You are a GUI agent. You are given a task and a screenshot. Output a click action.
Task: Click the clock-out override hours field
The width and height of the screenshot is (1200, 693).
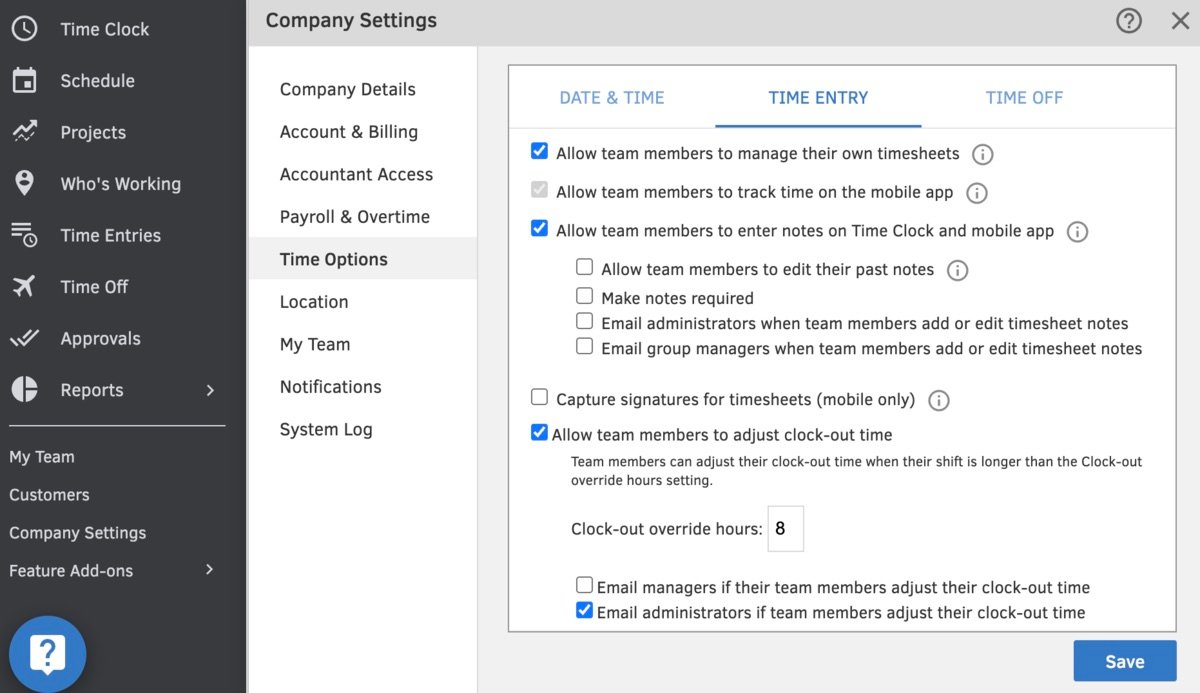pyautogui.click(x=786, y=528)
